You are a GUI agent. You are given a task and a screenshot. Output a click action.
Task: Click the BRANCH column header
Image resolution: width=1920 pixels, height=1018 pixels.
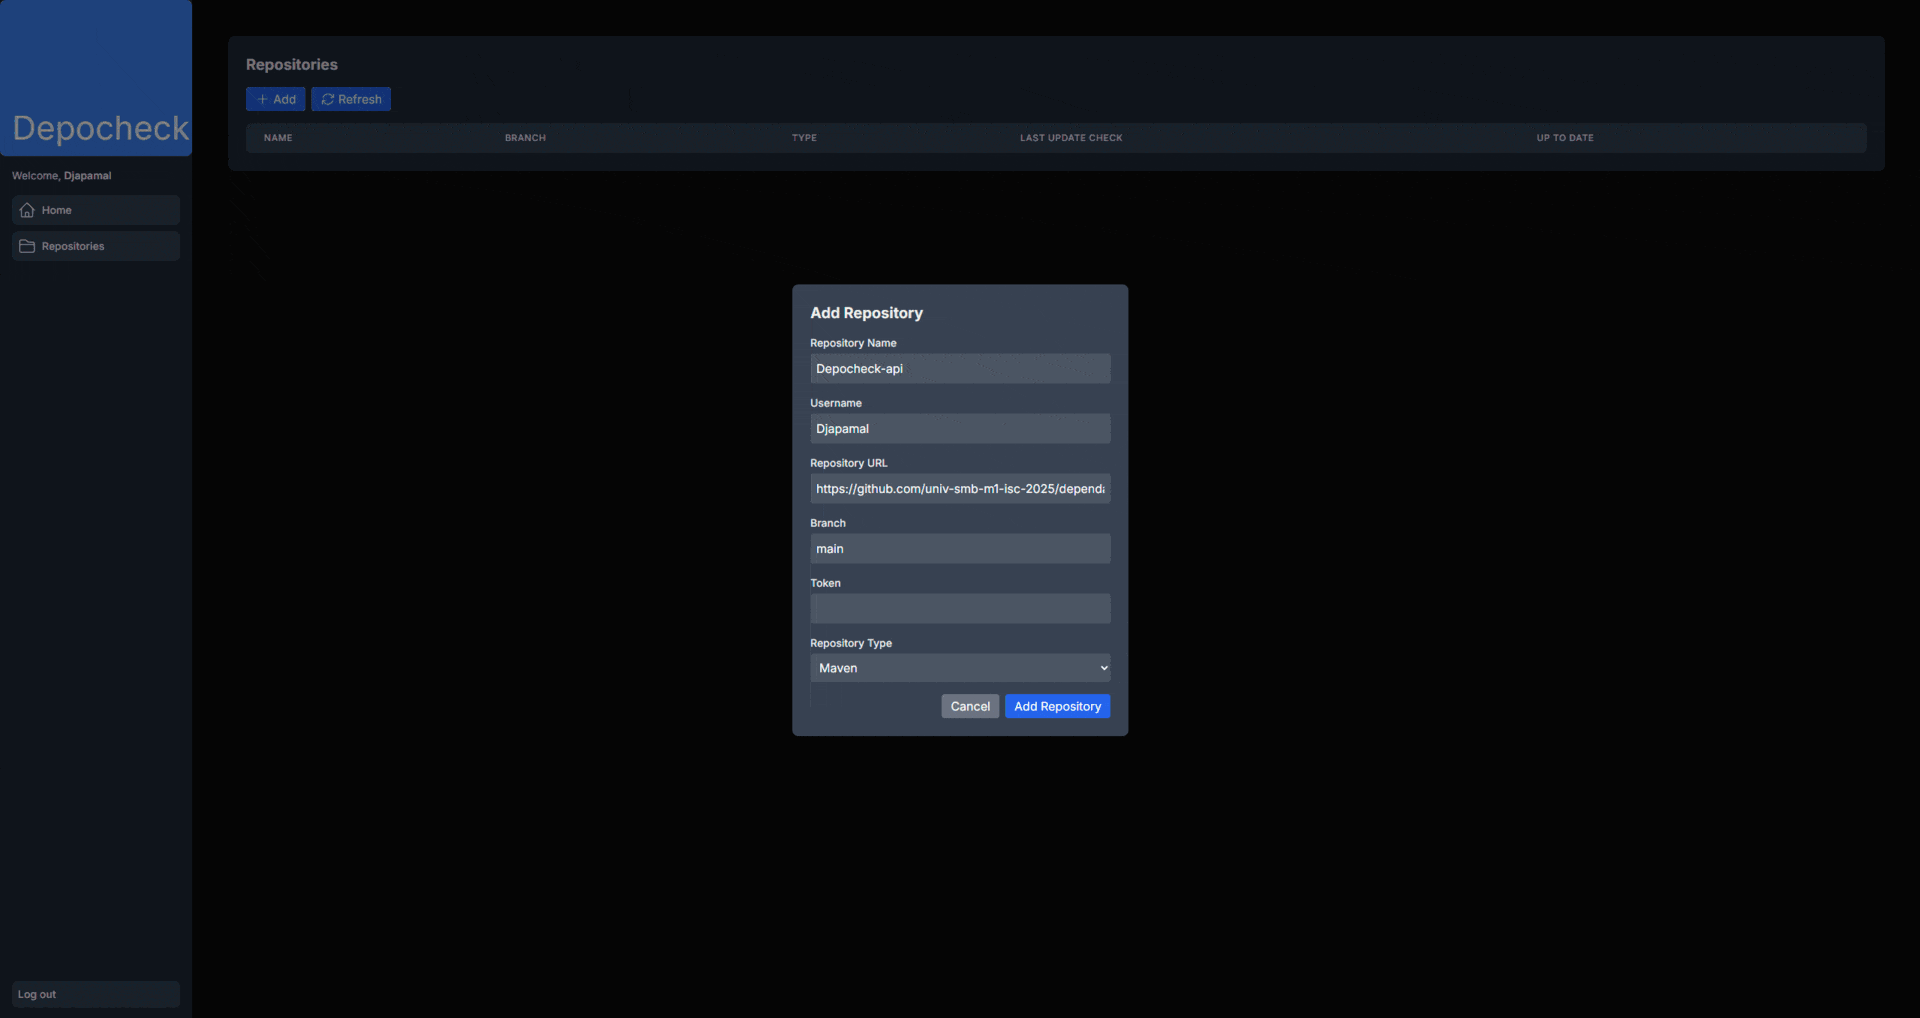click(525, 138)
